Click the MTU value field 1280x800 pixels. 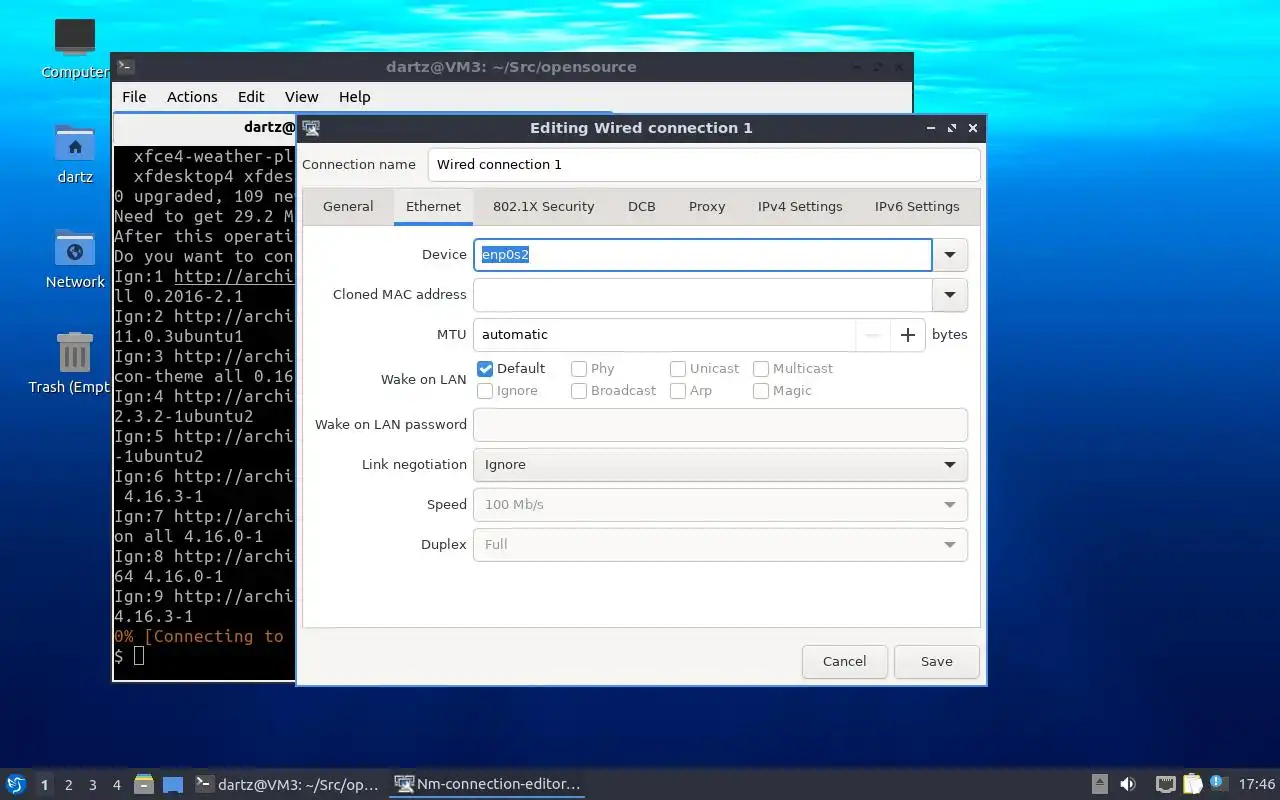tap(664, 335)
